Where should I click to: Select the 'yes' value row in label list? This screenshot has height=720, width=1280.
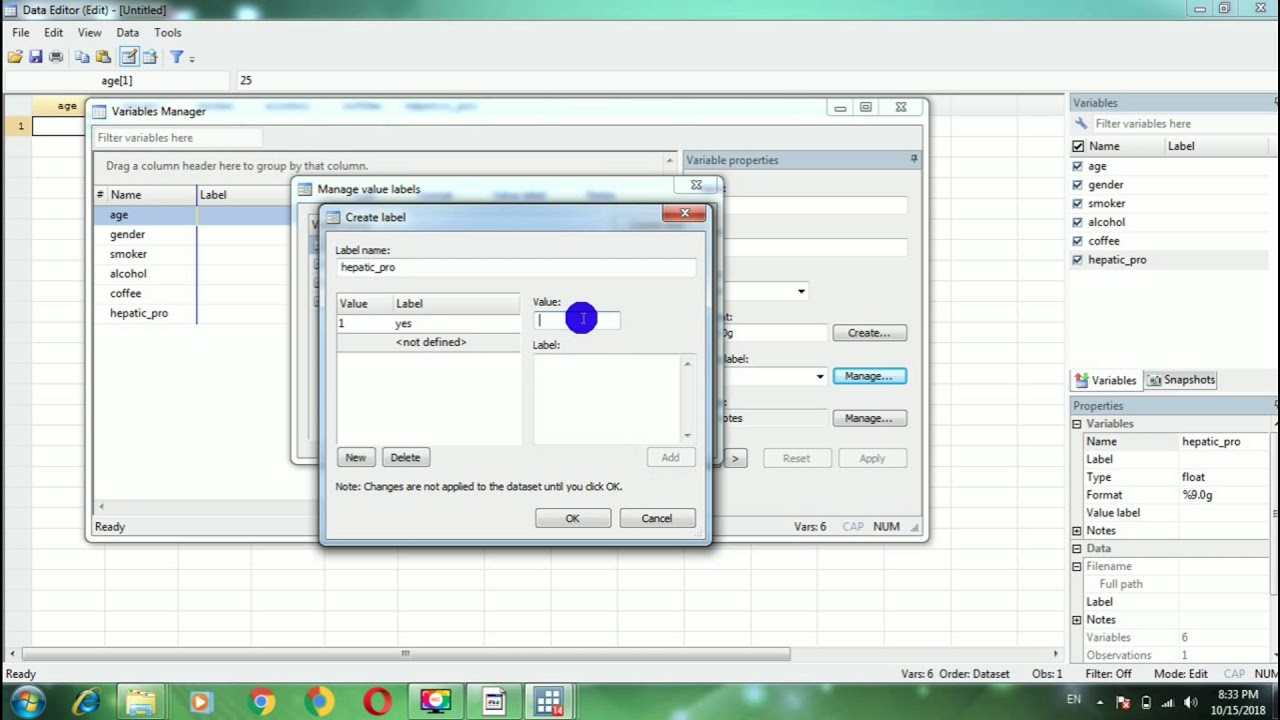point(428,323)
